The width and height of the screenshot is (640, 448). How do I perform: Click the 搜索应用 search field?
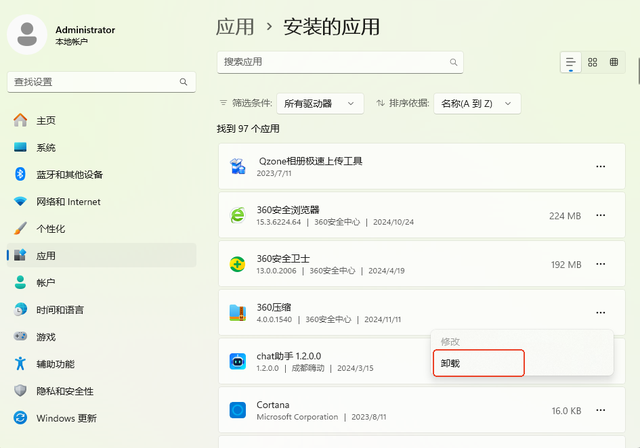pyautogui.click(x=340, y=62)
